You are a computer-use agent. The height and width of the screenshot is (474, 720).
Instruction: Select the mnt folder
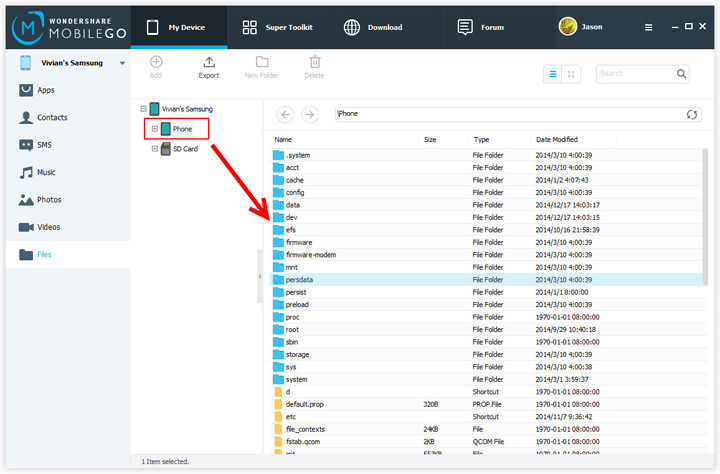[x=486, y=267]
